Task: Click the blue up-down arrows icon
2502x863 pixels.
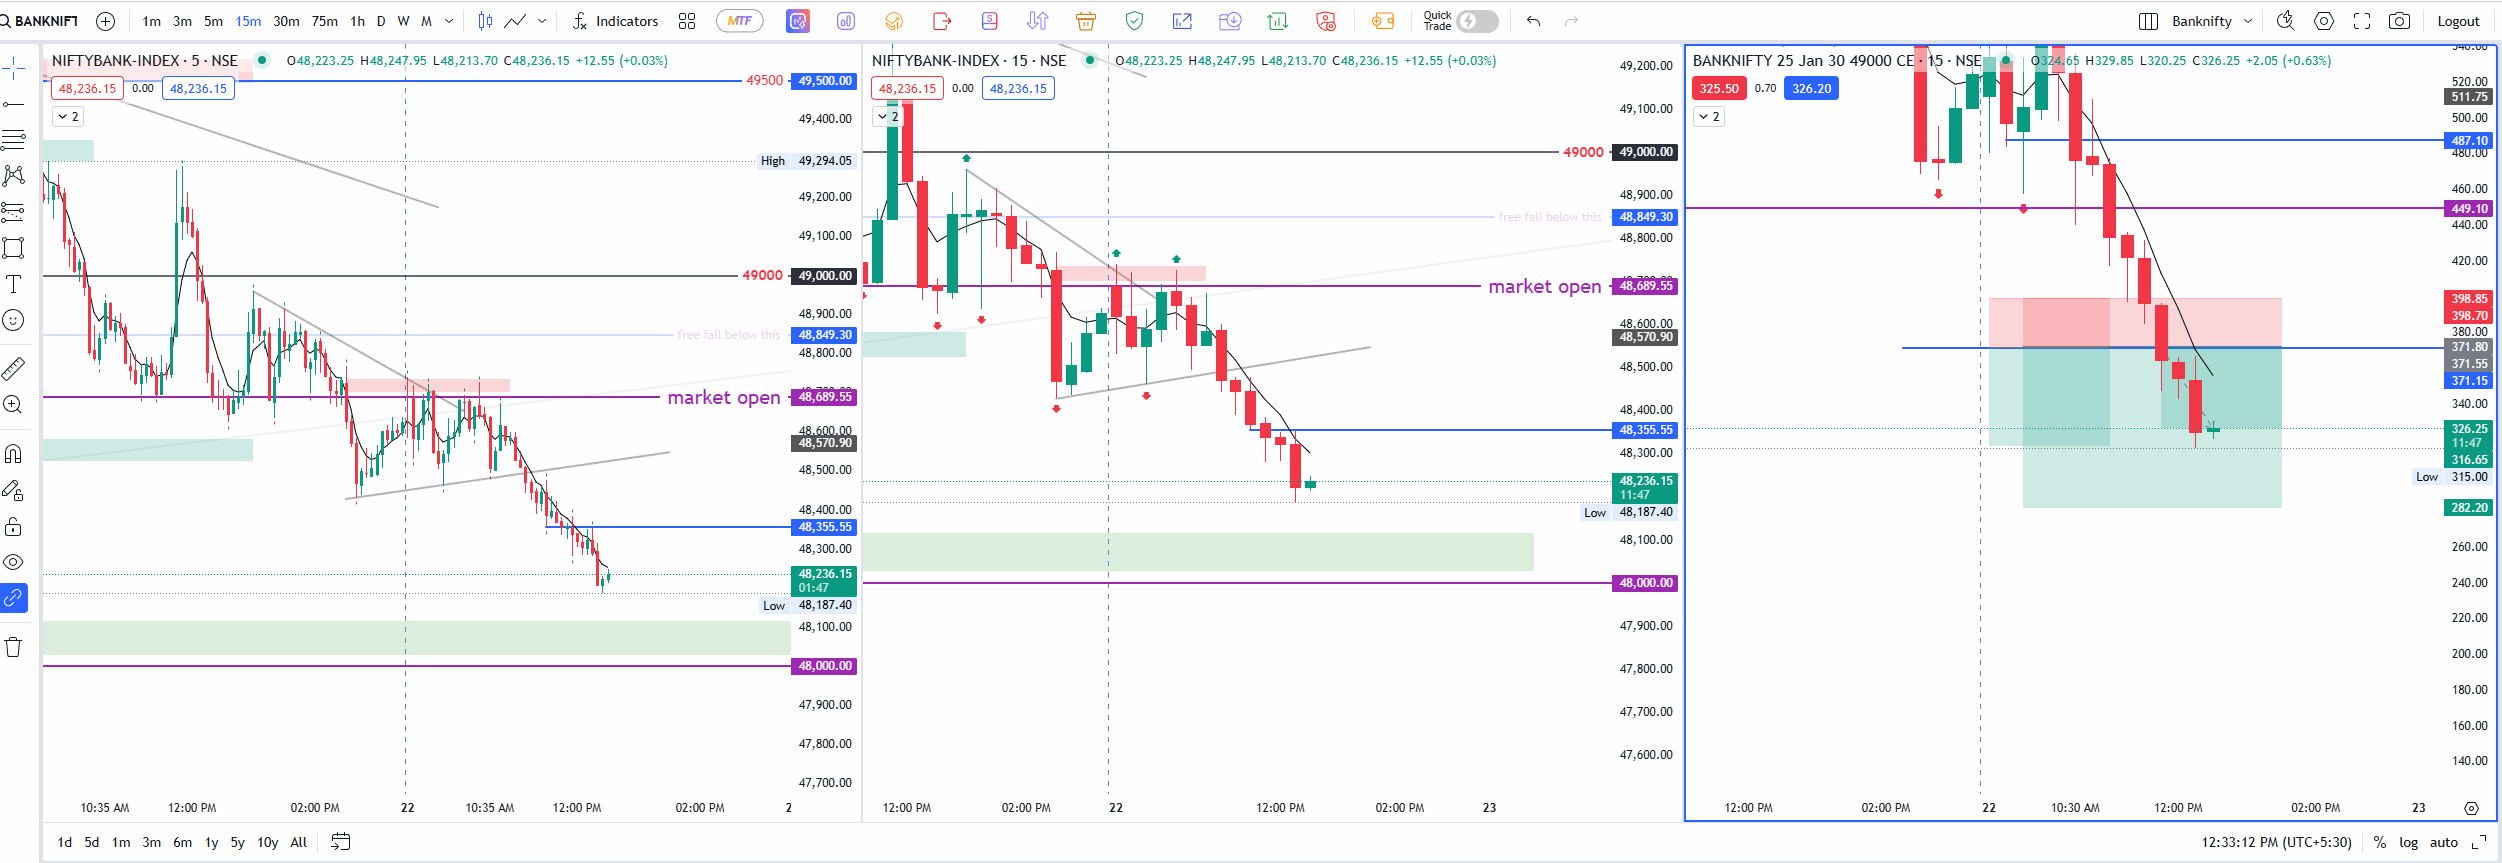Action: point(1038,21)
